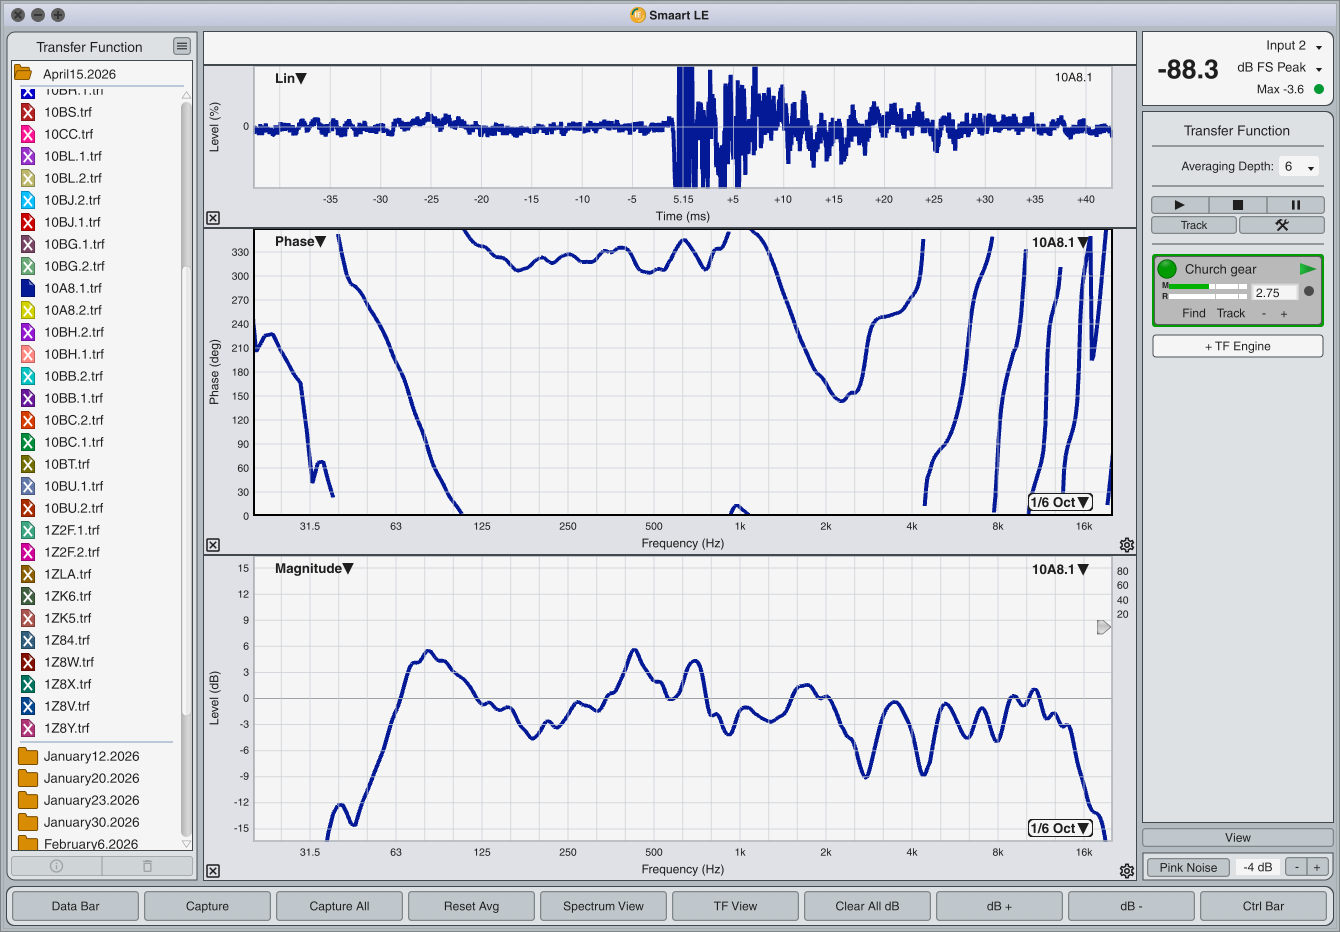This screenshot has height=932, width=1340.
Task: Click the coherence threshold arrow marker on Magnitude plot
Action: [x=1104, y=627]
